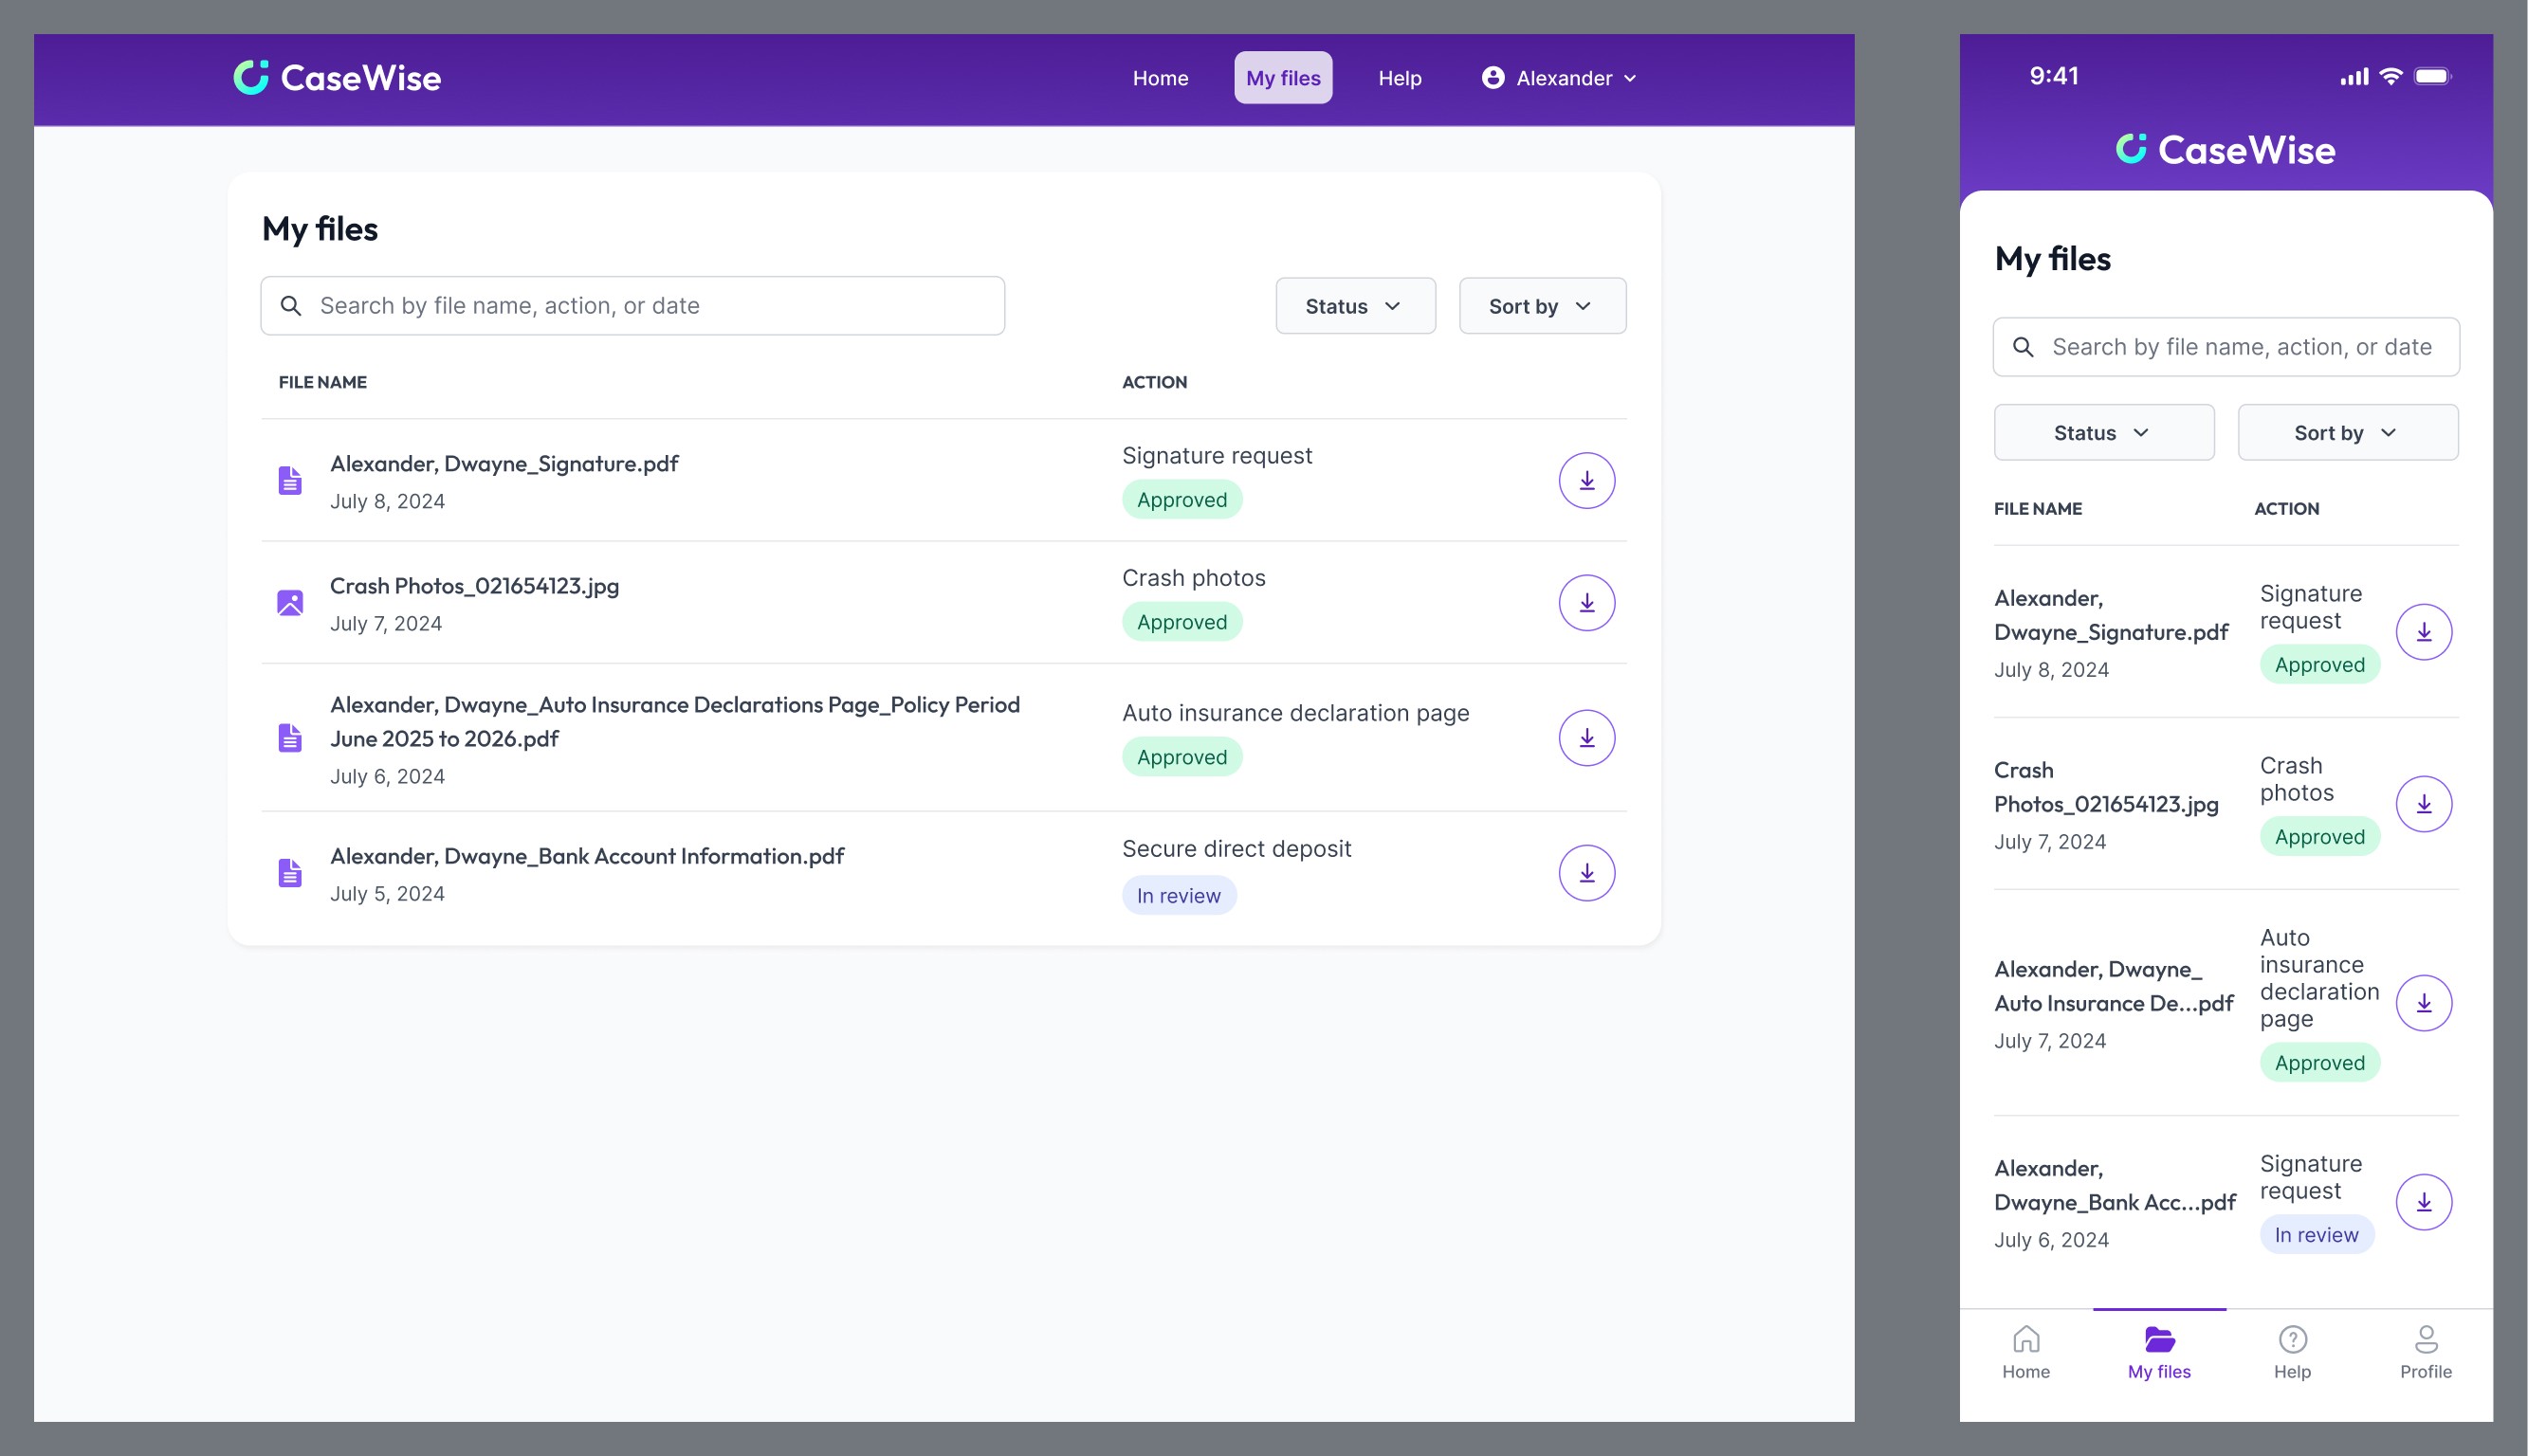The width and height of the screenshot is (2528, 1456).
Task: Click the image file icon beside Crash Photos
Action: (x=290, y=603)
